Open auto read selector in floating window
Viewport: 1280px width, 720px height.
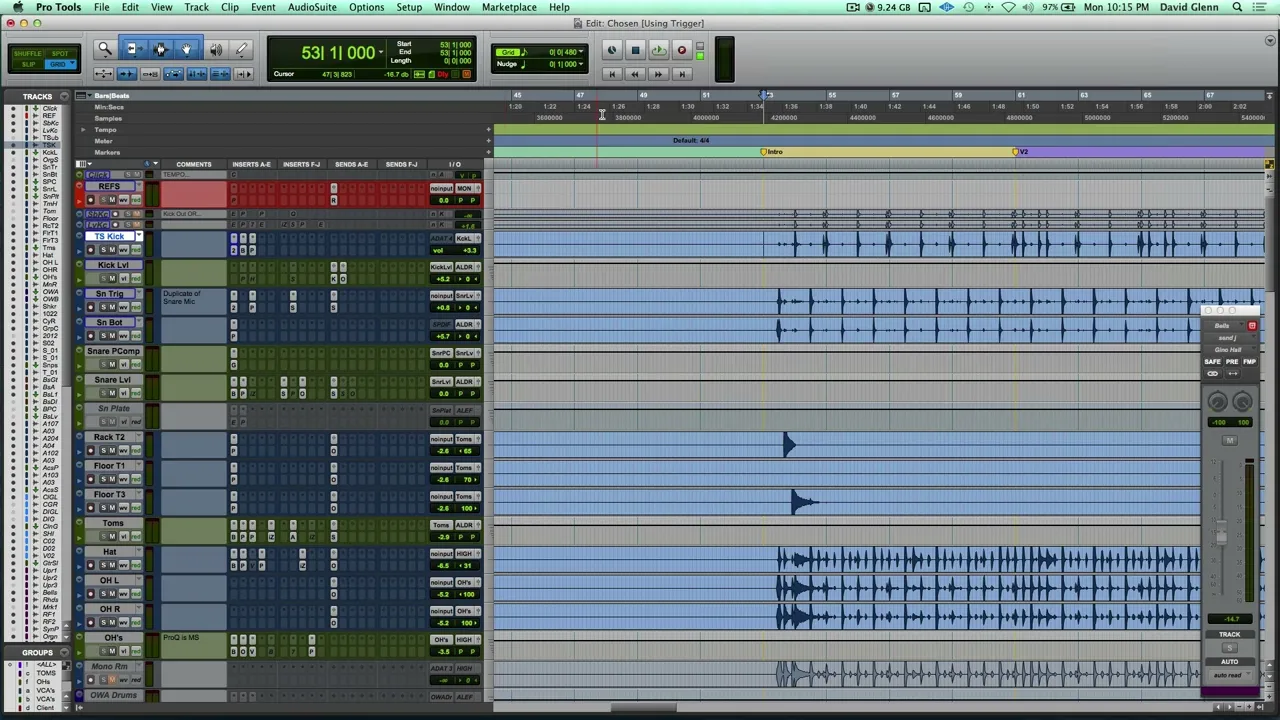(x=1229, y=675)
